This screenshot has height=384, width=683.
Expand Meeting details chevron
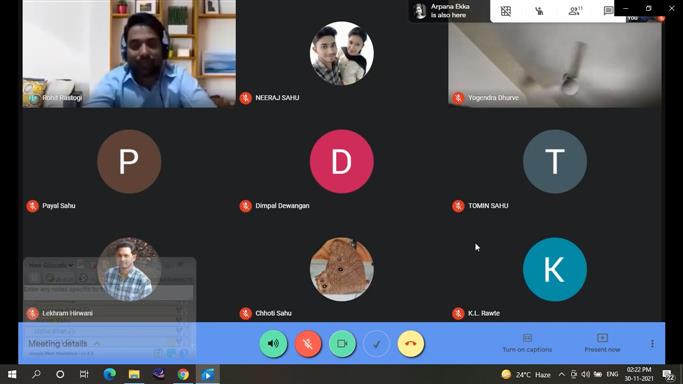(97, 344)
